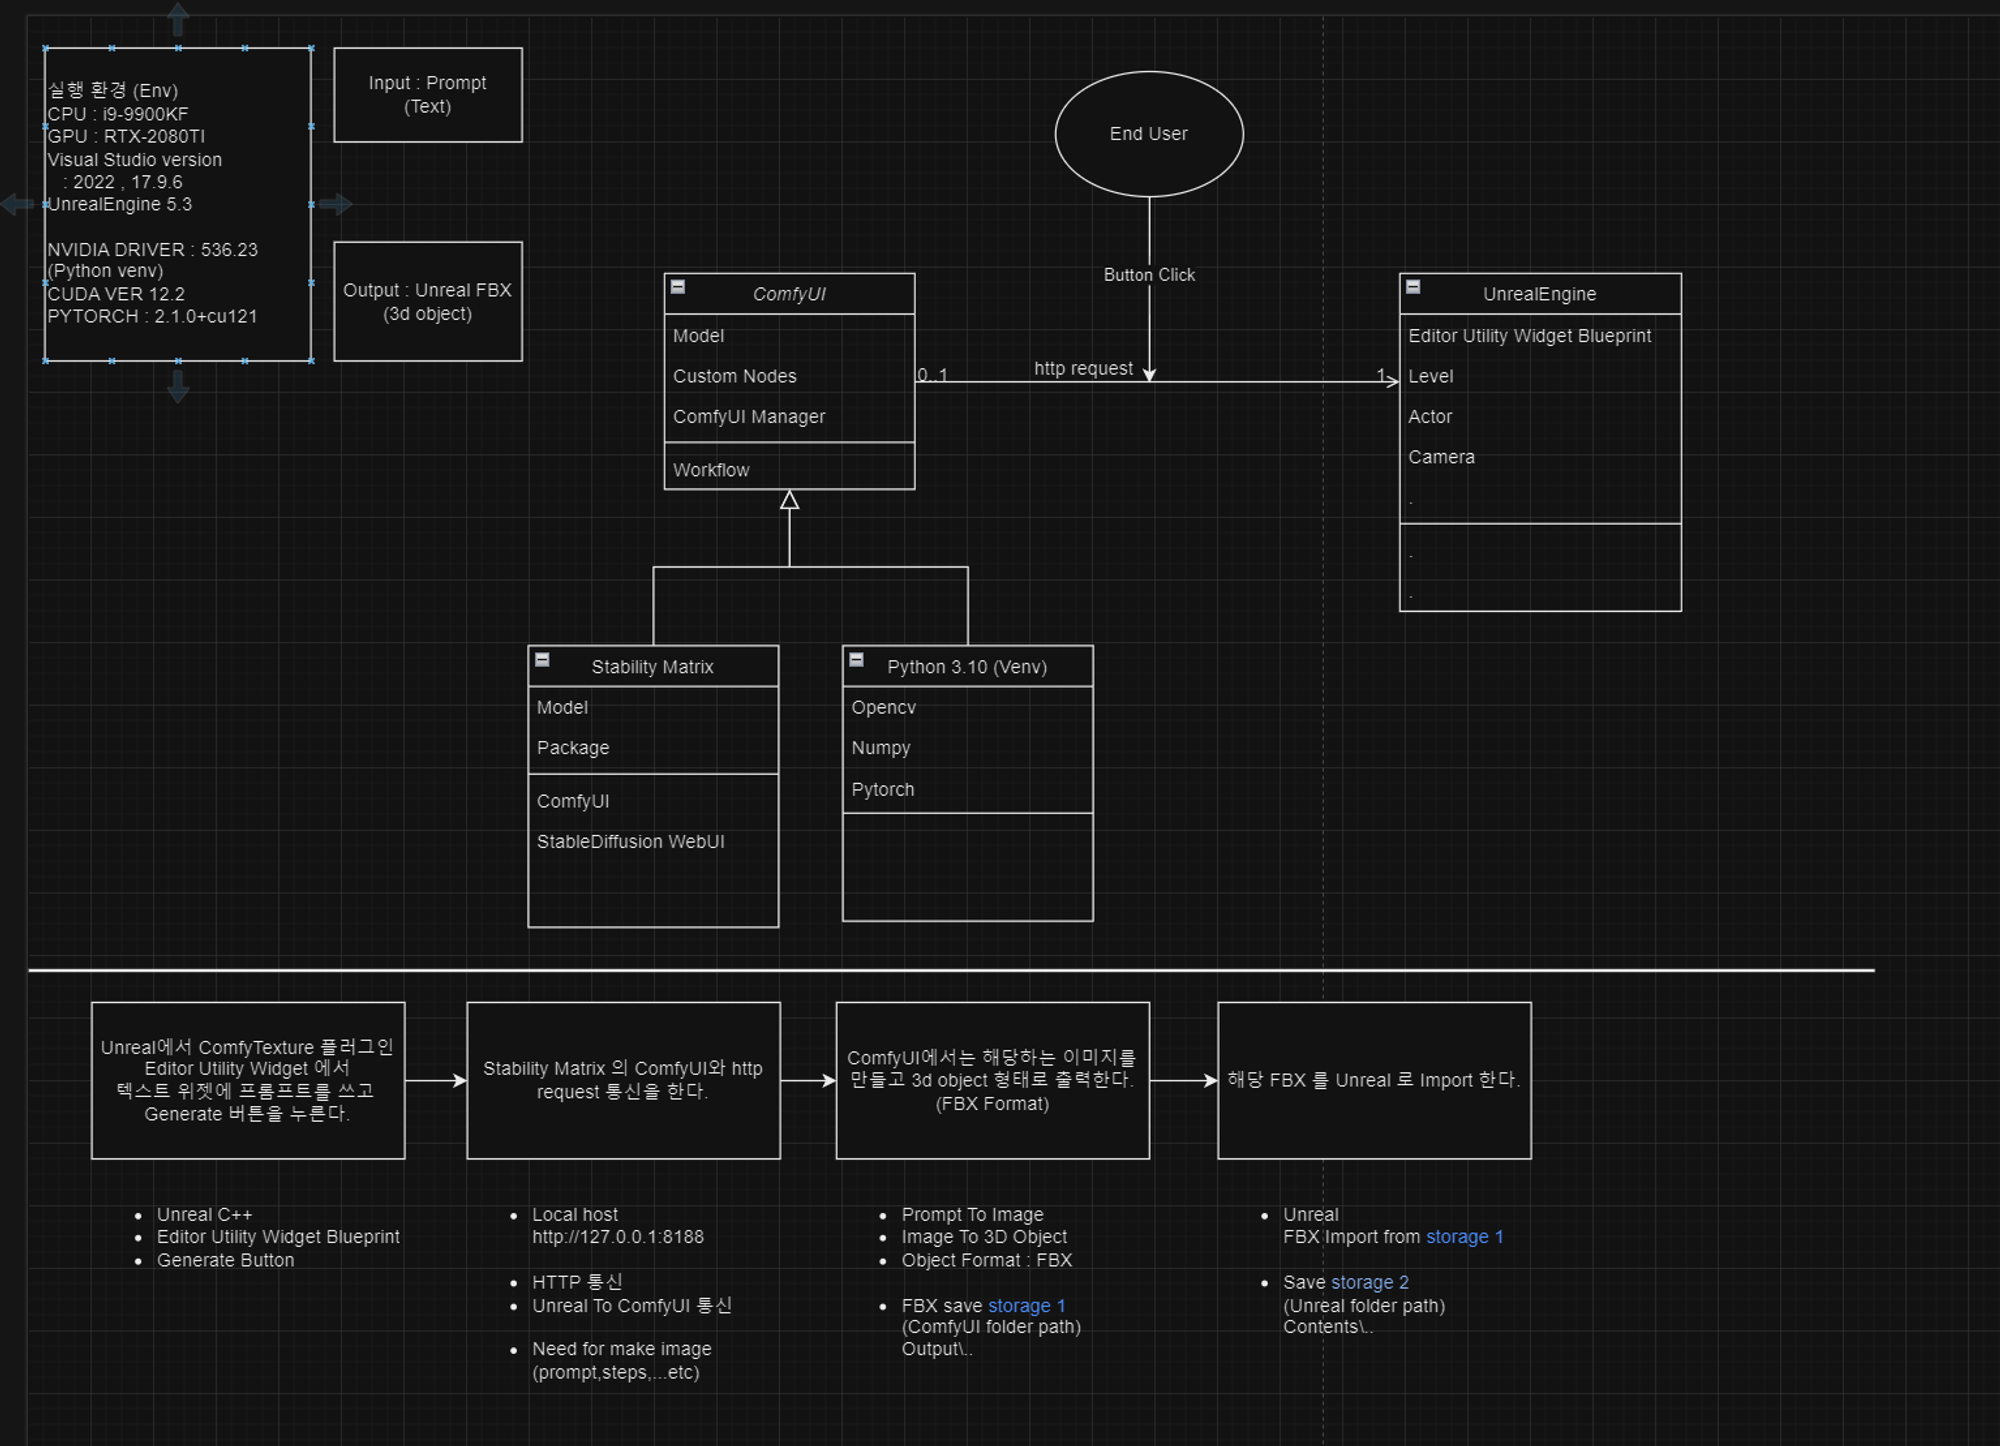The height and width of the screenshot is (1446, 2000).
Task: Open storage 1 link after FBX Import from
Action: click(x=1464, y=1237)
